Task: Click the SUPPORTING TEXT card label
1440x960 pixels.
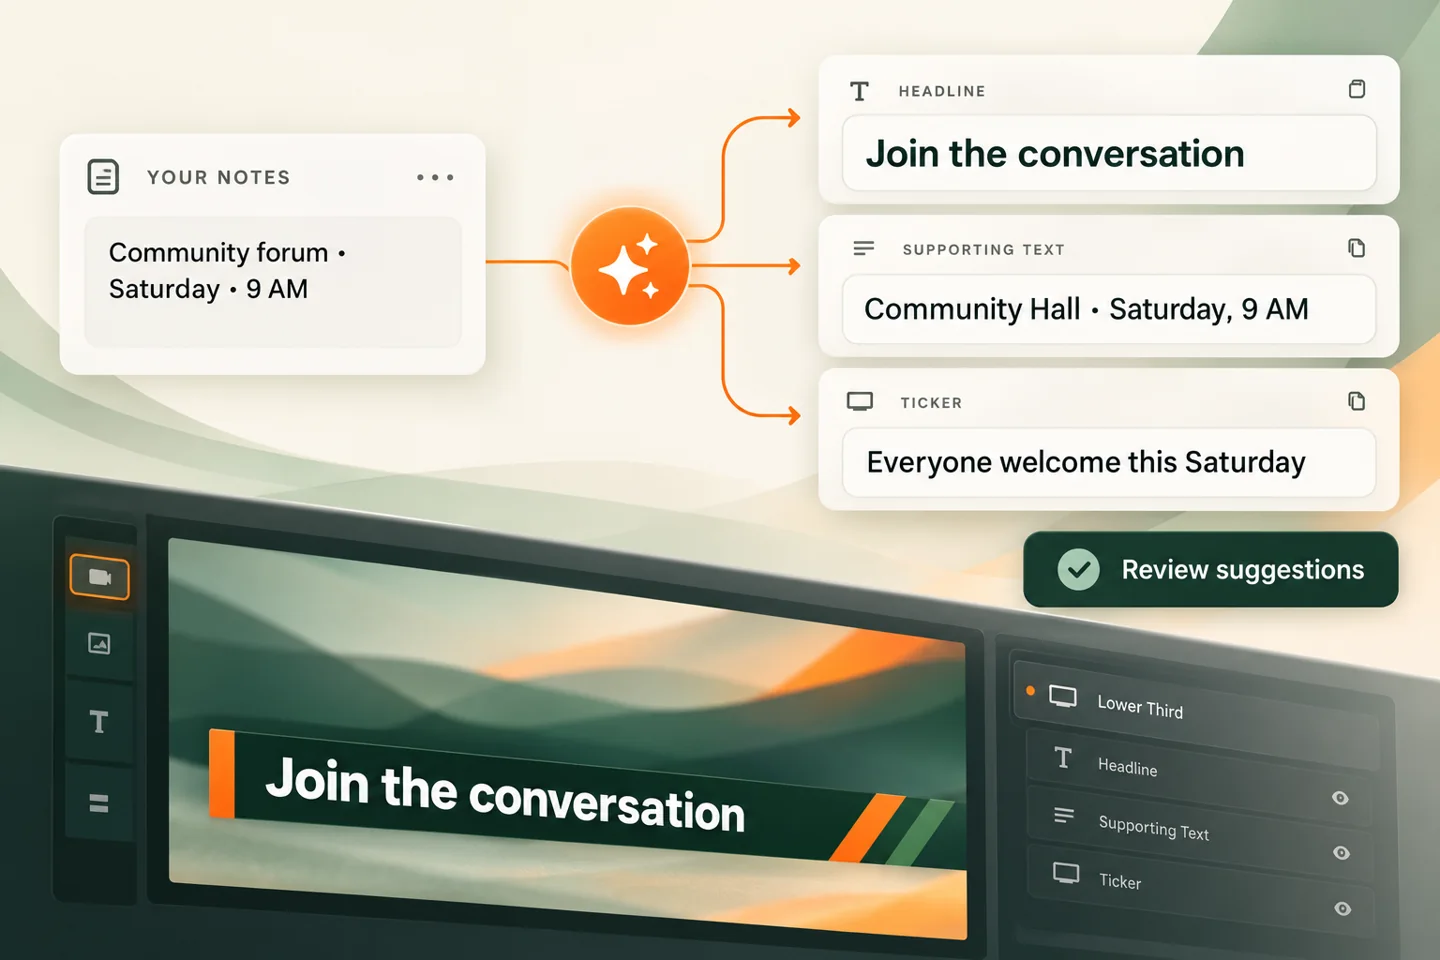Action: [984, 249]
